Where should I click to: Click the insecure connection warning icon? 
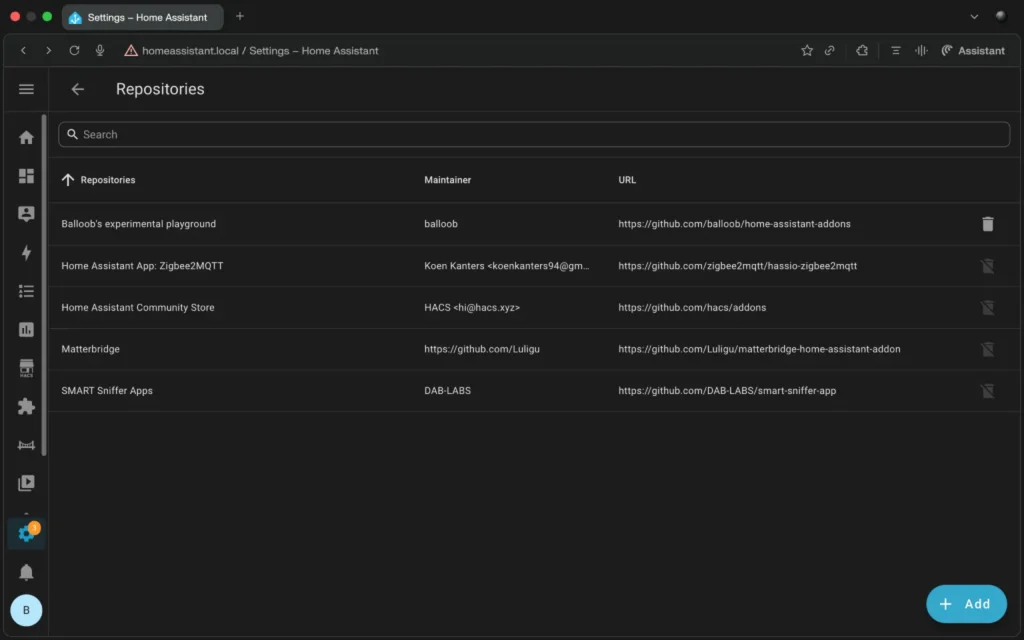(x=131, y=50)
